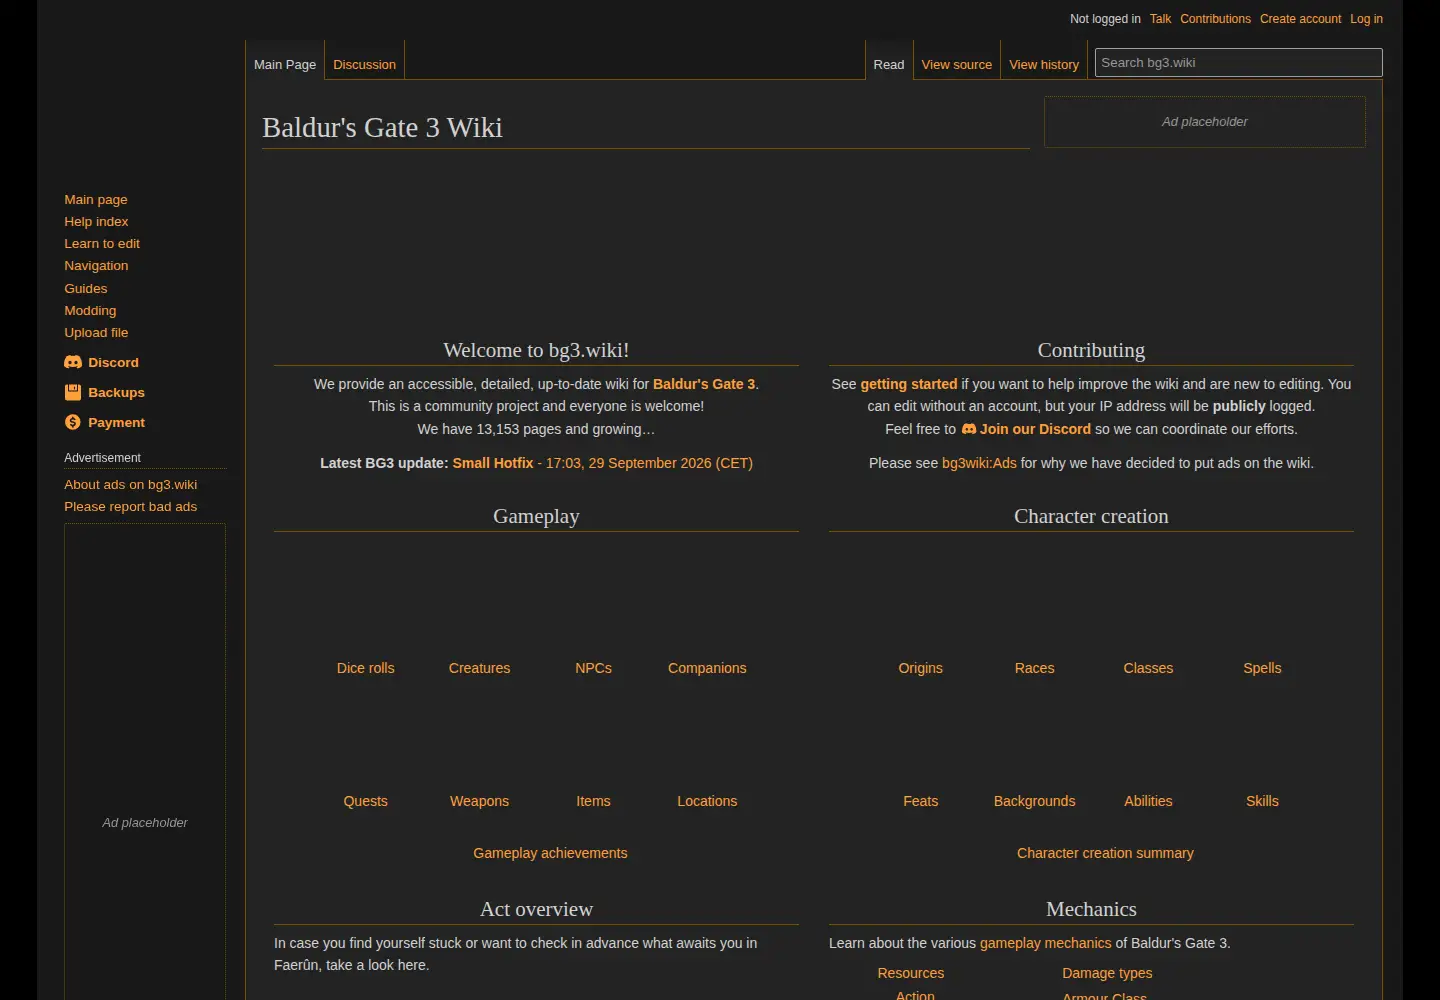
Task: Go to Help index in sidebar
Action: [x=96, y=221]
